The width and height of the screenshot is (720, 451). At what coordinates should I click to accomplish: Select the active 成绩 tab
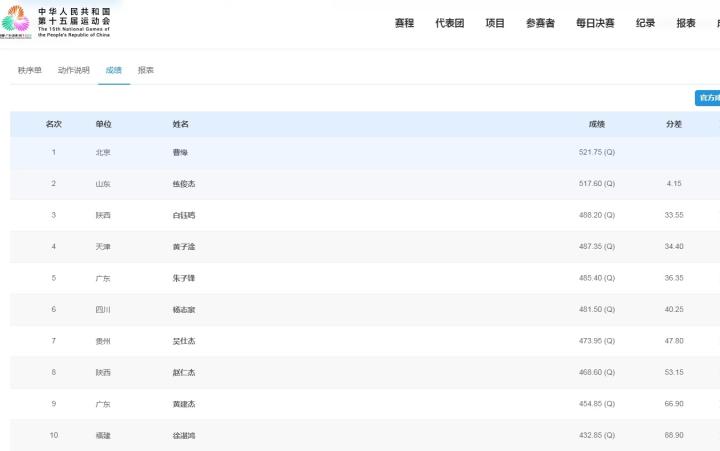(113, 70)
